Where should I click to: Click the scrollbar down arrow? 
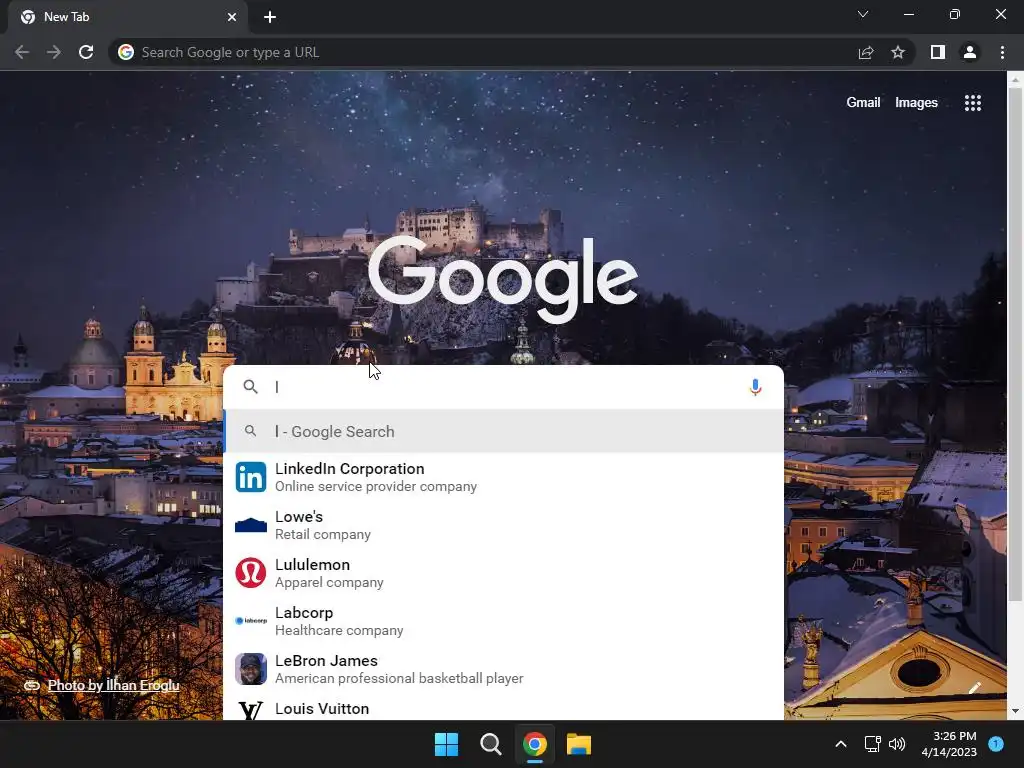pos(1015,711)
